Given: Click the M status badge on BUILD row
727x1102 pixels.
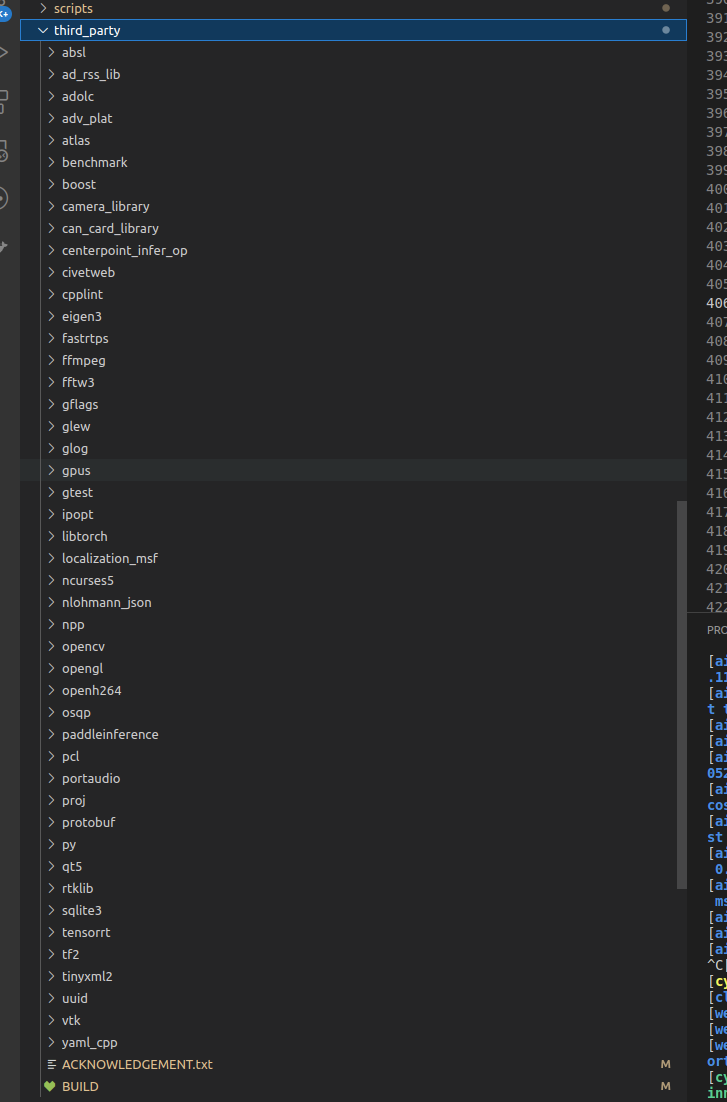Looking at the screenshot, I should (666, 1086).
